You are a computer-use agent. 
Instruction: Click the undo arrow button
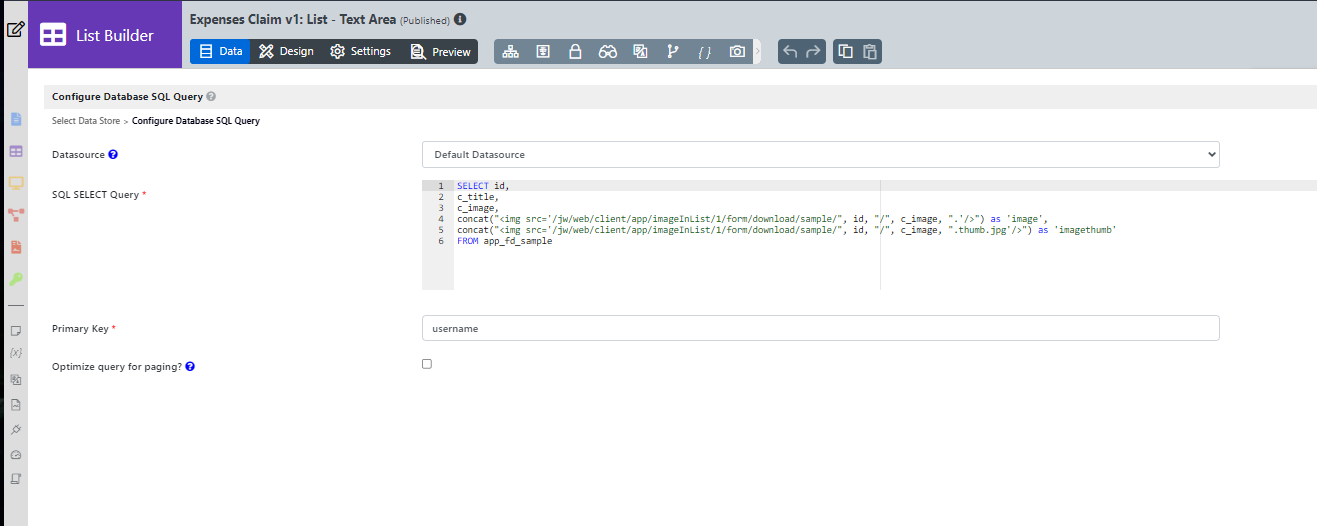790,52
